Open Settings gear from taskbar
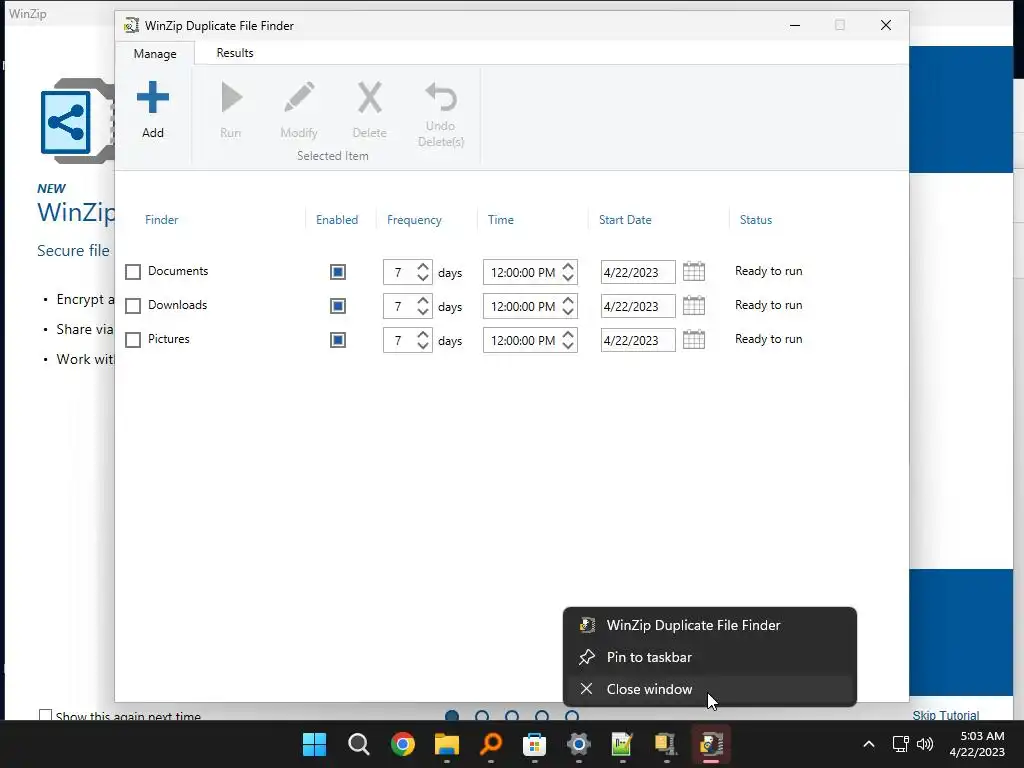The image size is (1024, 768). 579,744
